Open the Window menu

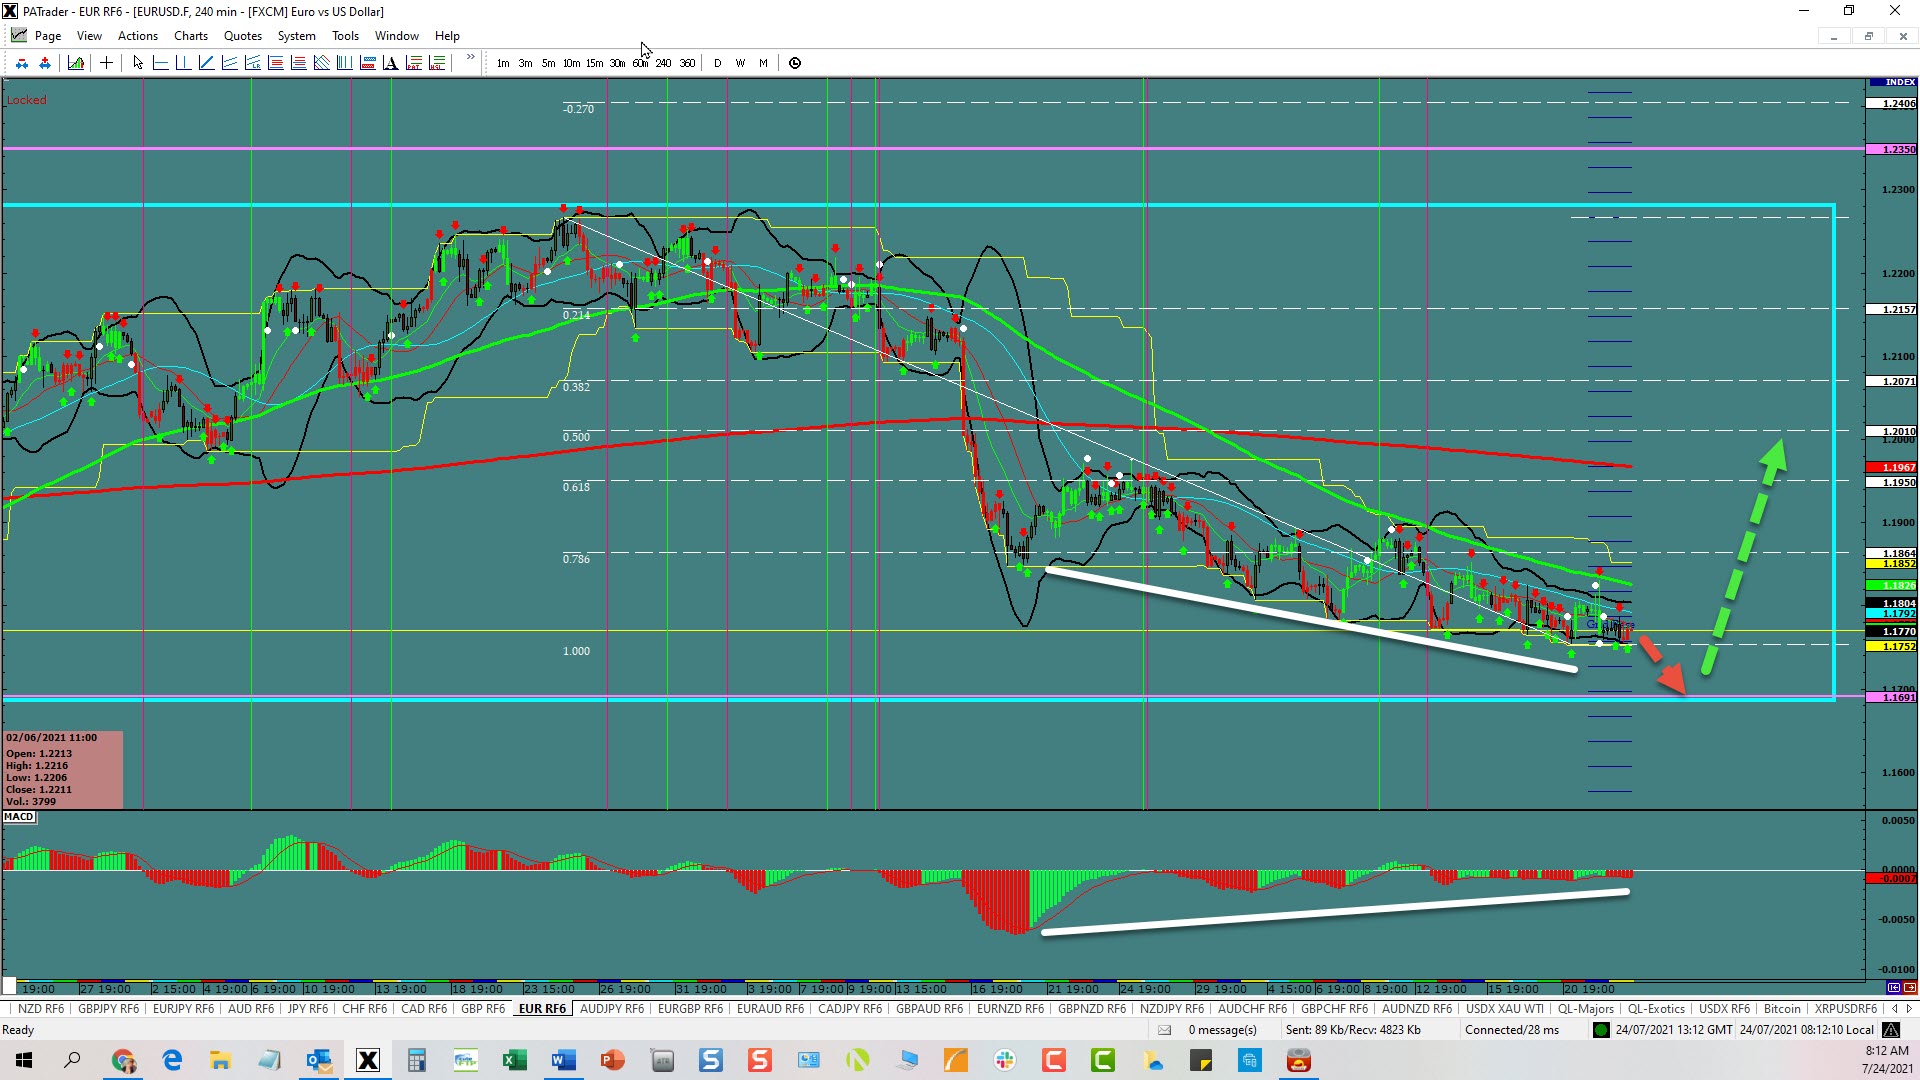(397, 36)
